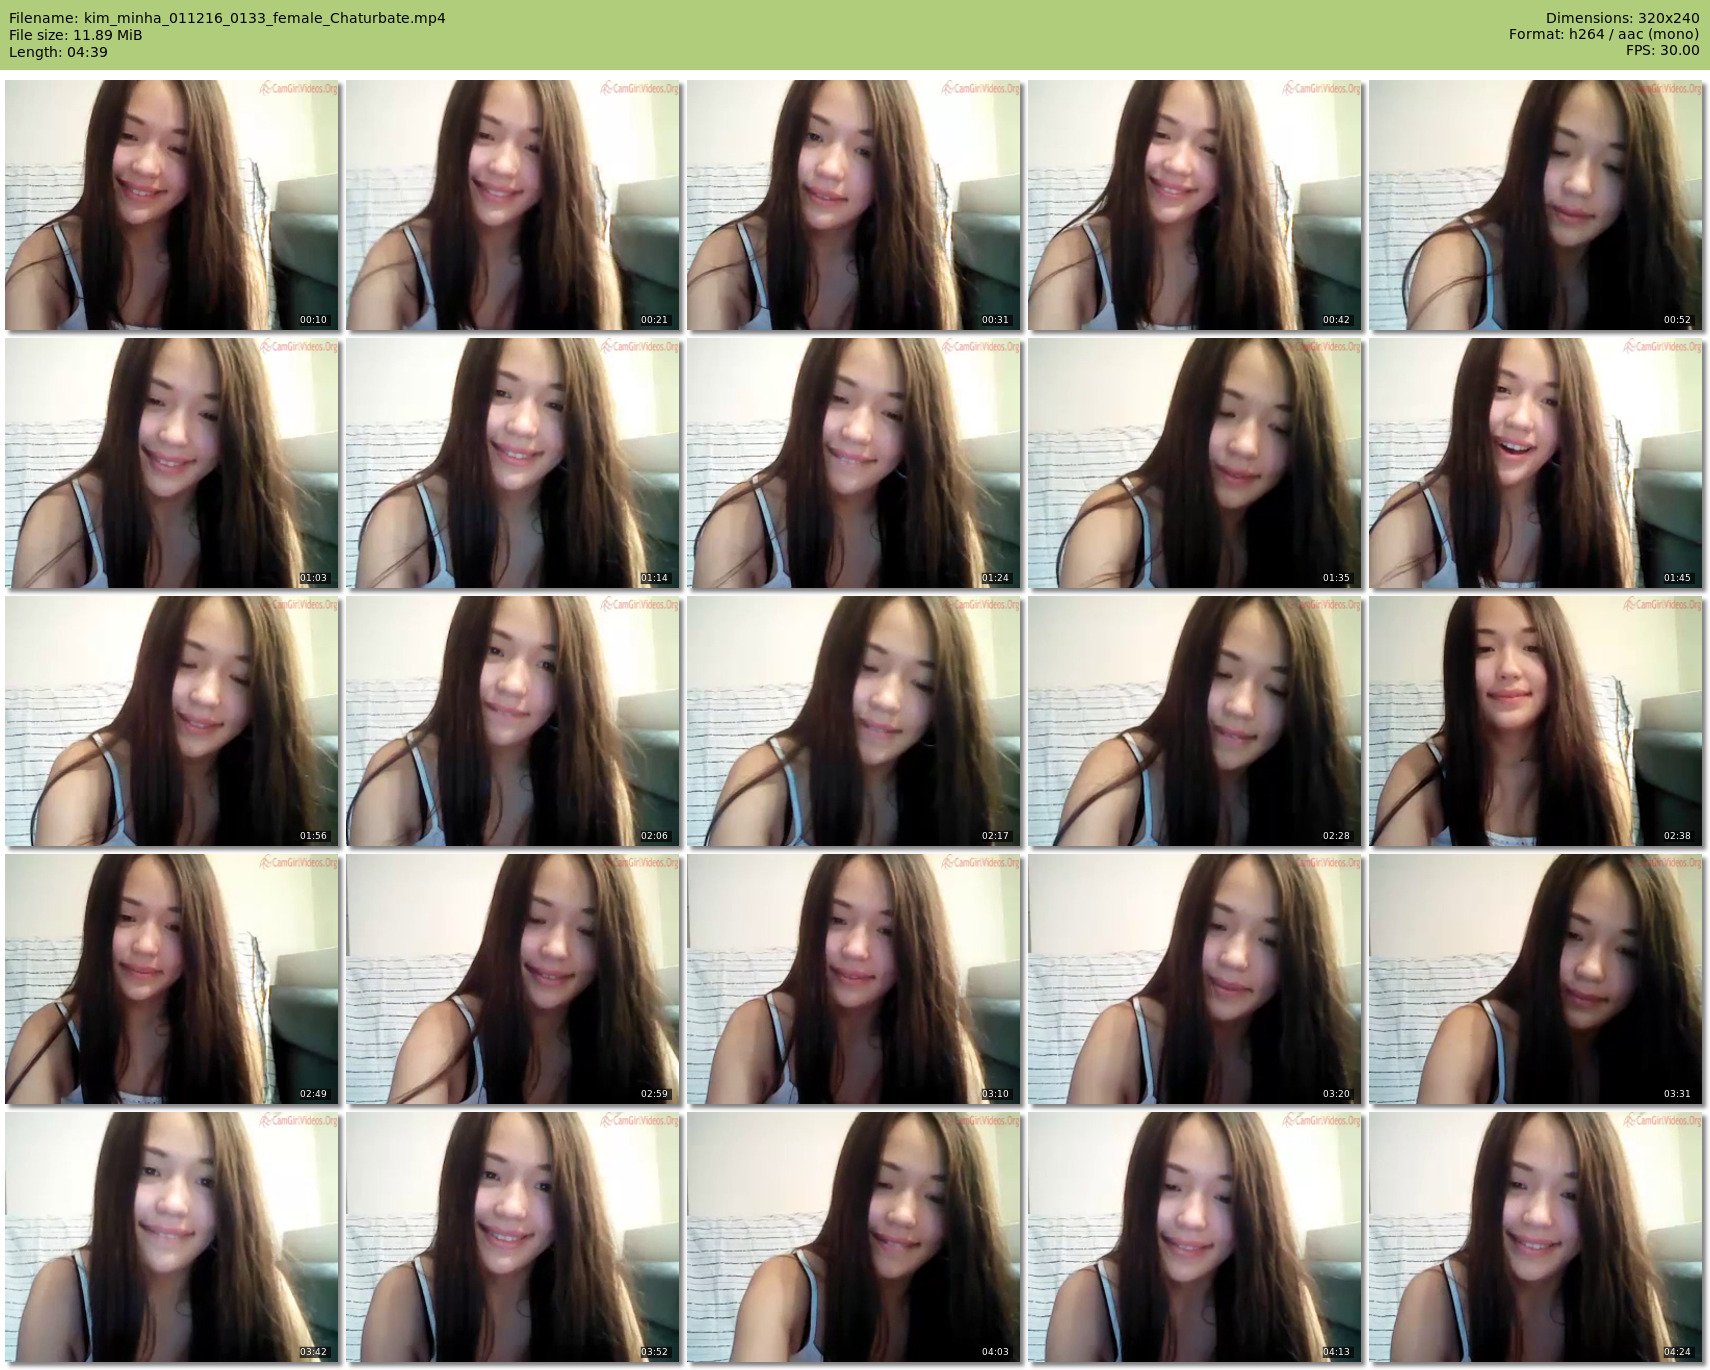The height and width of the screenshot is (1370, 1710).
Task: Click the File size 11.89 MiB label
Action: pos(75,35)
